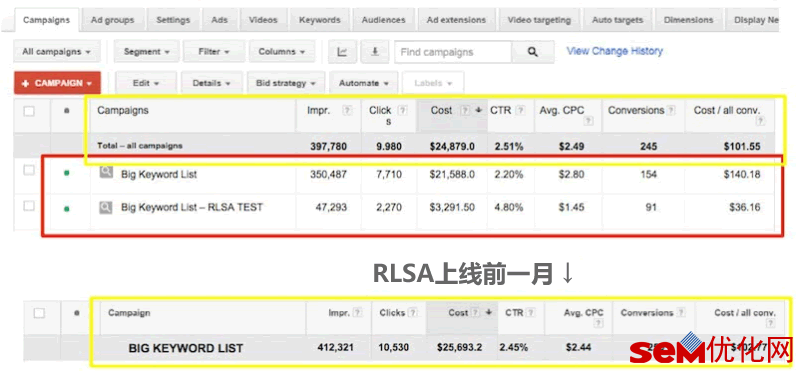Open the Details dropdown
This screenshot has height=371, width=798.
pyautogui.click(x=212, y=83)
